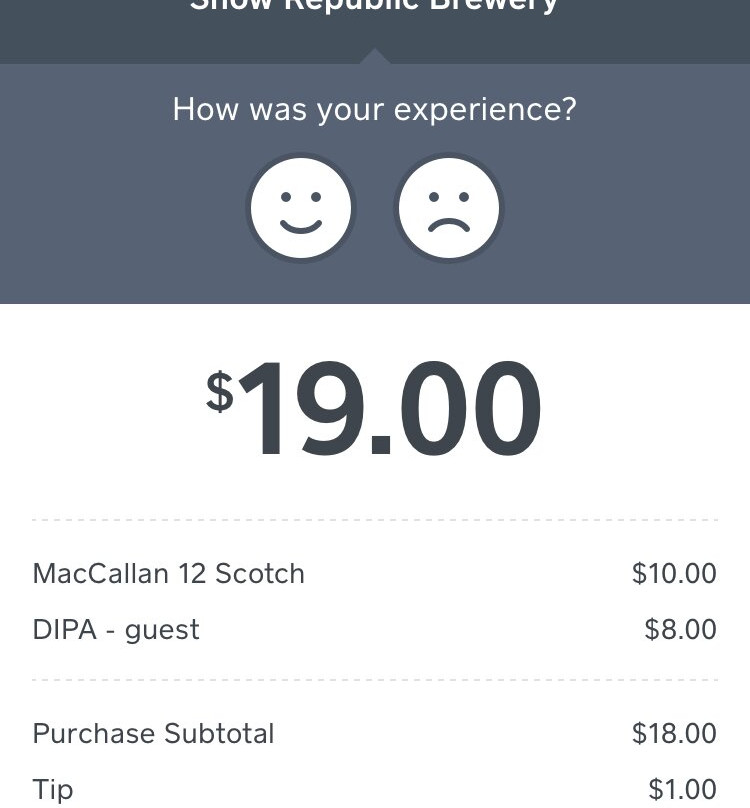
Task: Click the feedback panel left of the smiley
Action: (120, 208)
